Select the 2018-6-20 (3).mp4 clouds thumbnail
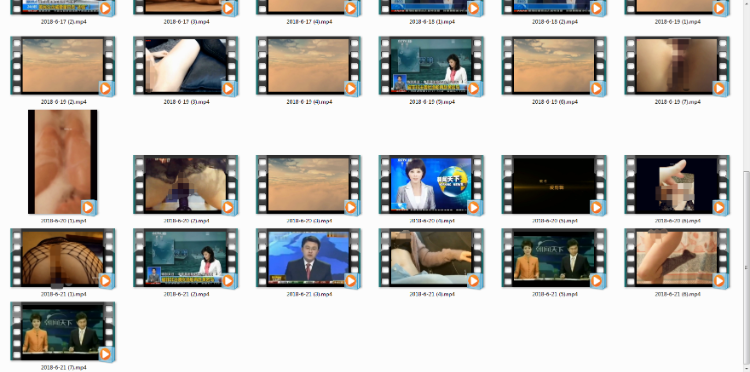Screen dimensions: 750x372 pos(309,185)
